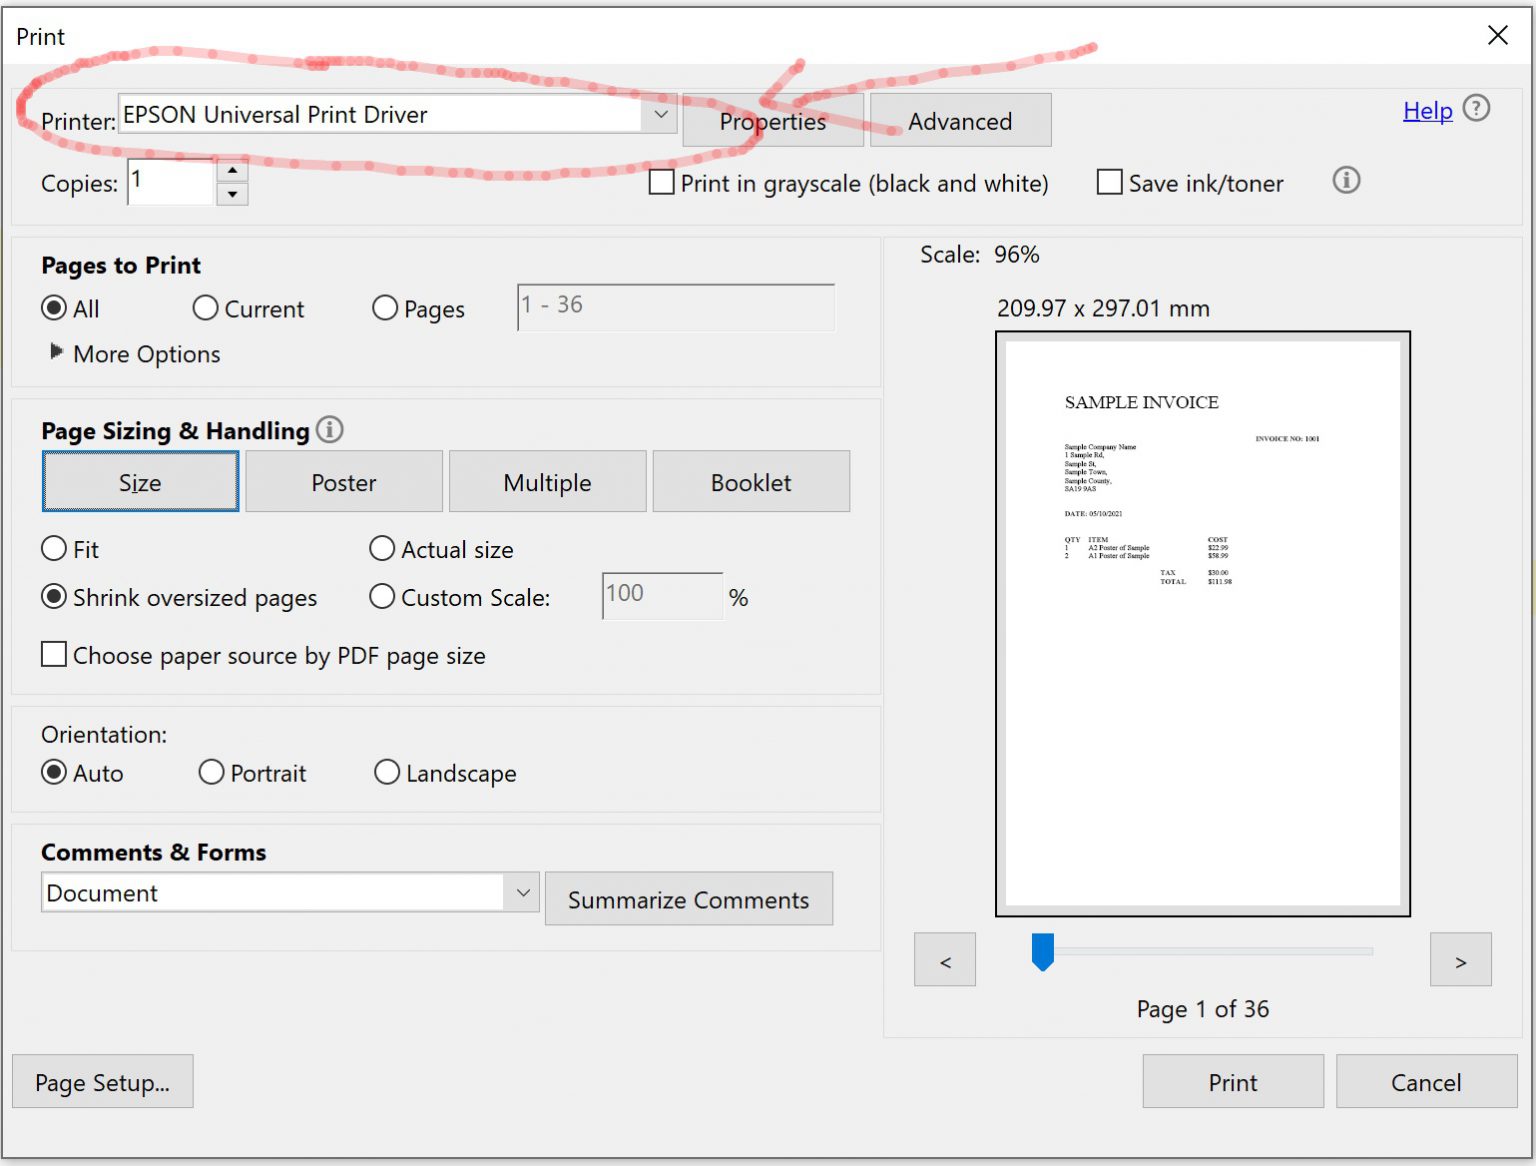Select Actual size scaling
Viewport: 1536px width, 1166px height.
coord(382,548)
